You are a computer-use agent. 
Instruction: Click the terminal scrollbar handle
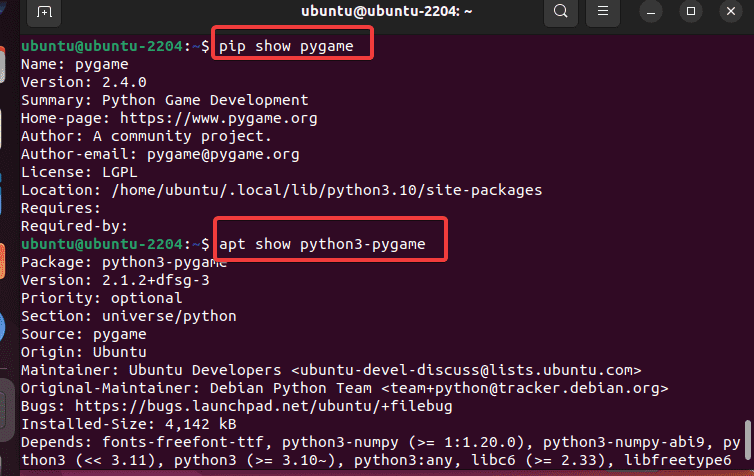(x=748, y=439)
